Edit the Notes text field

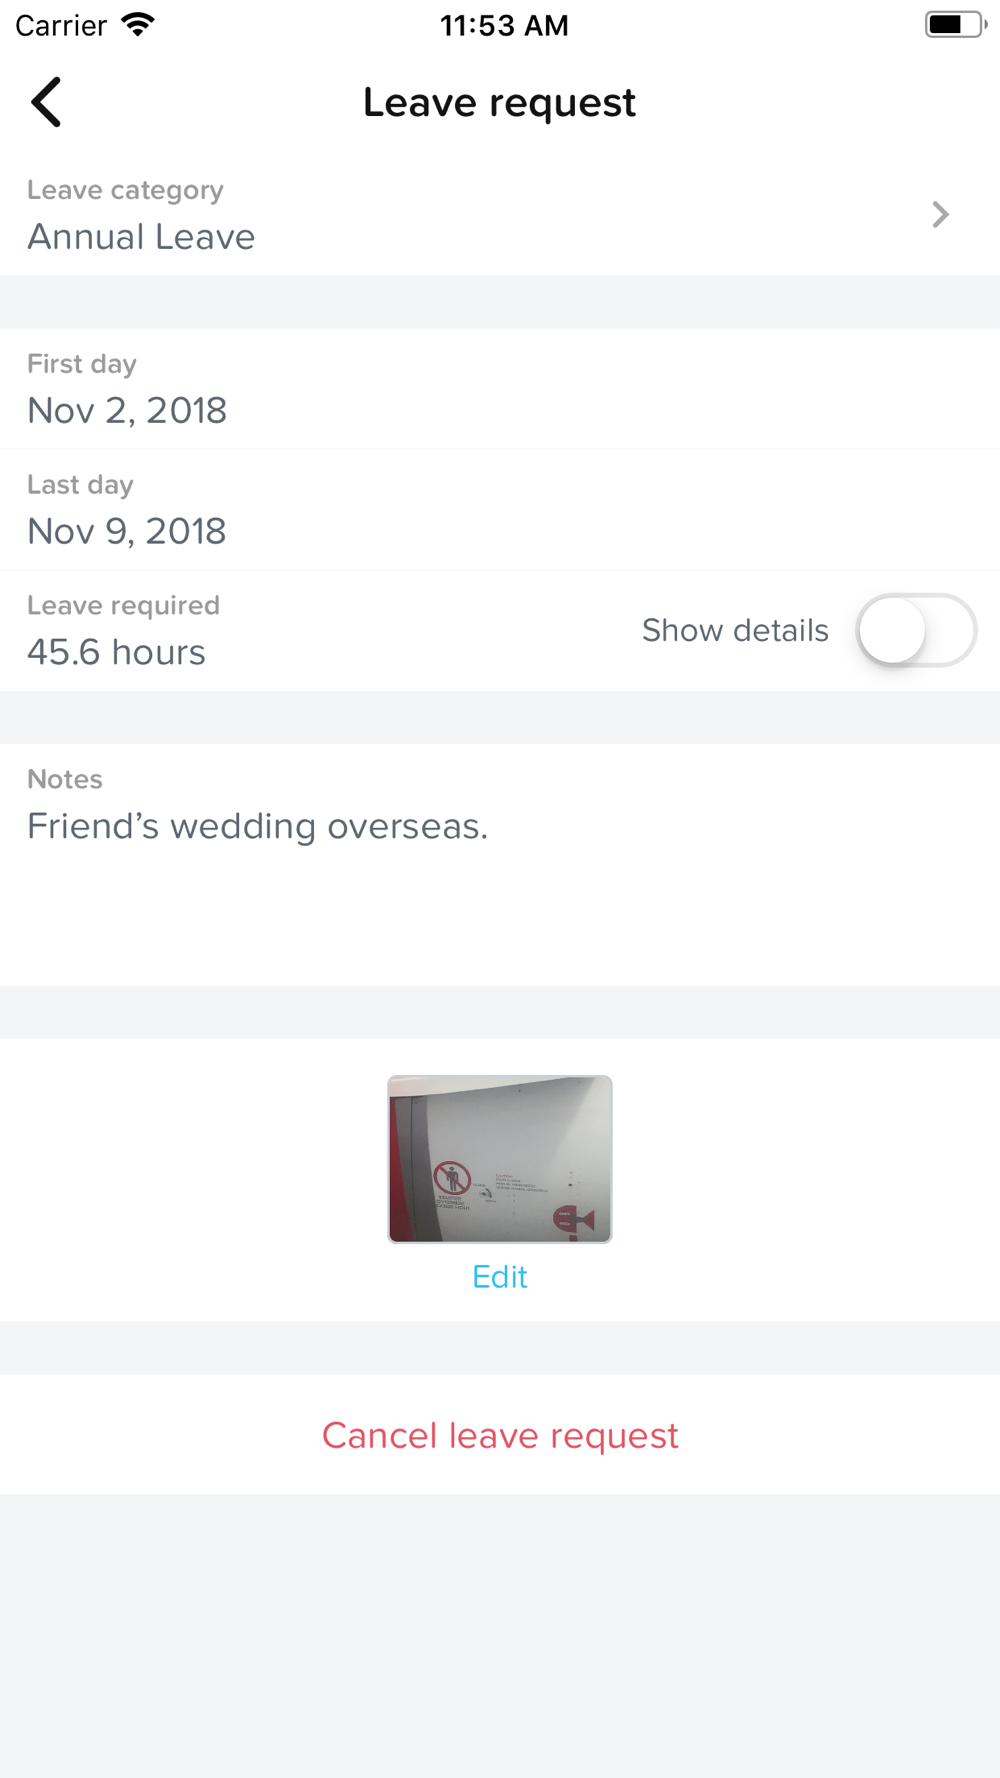pos(500,865)
